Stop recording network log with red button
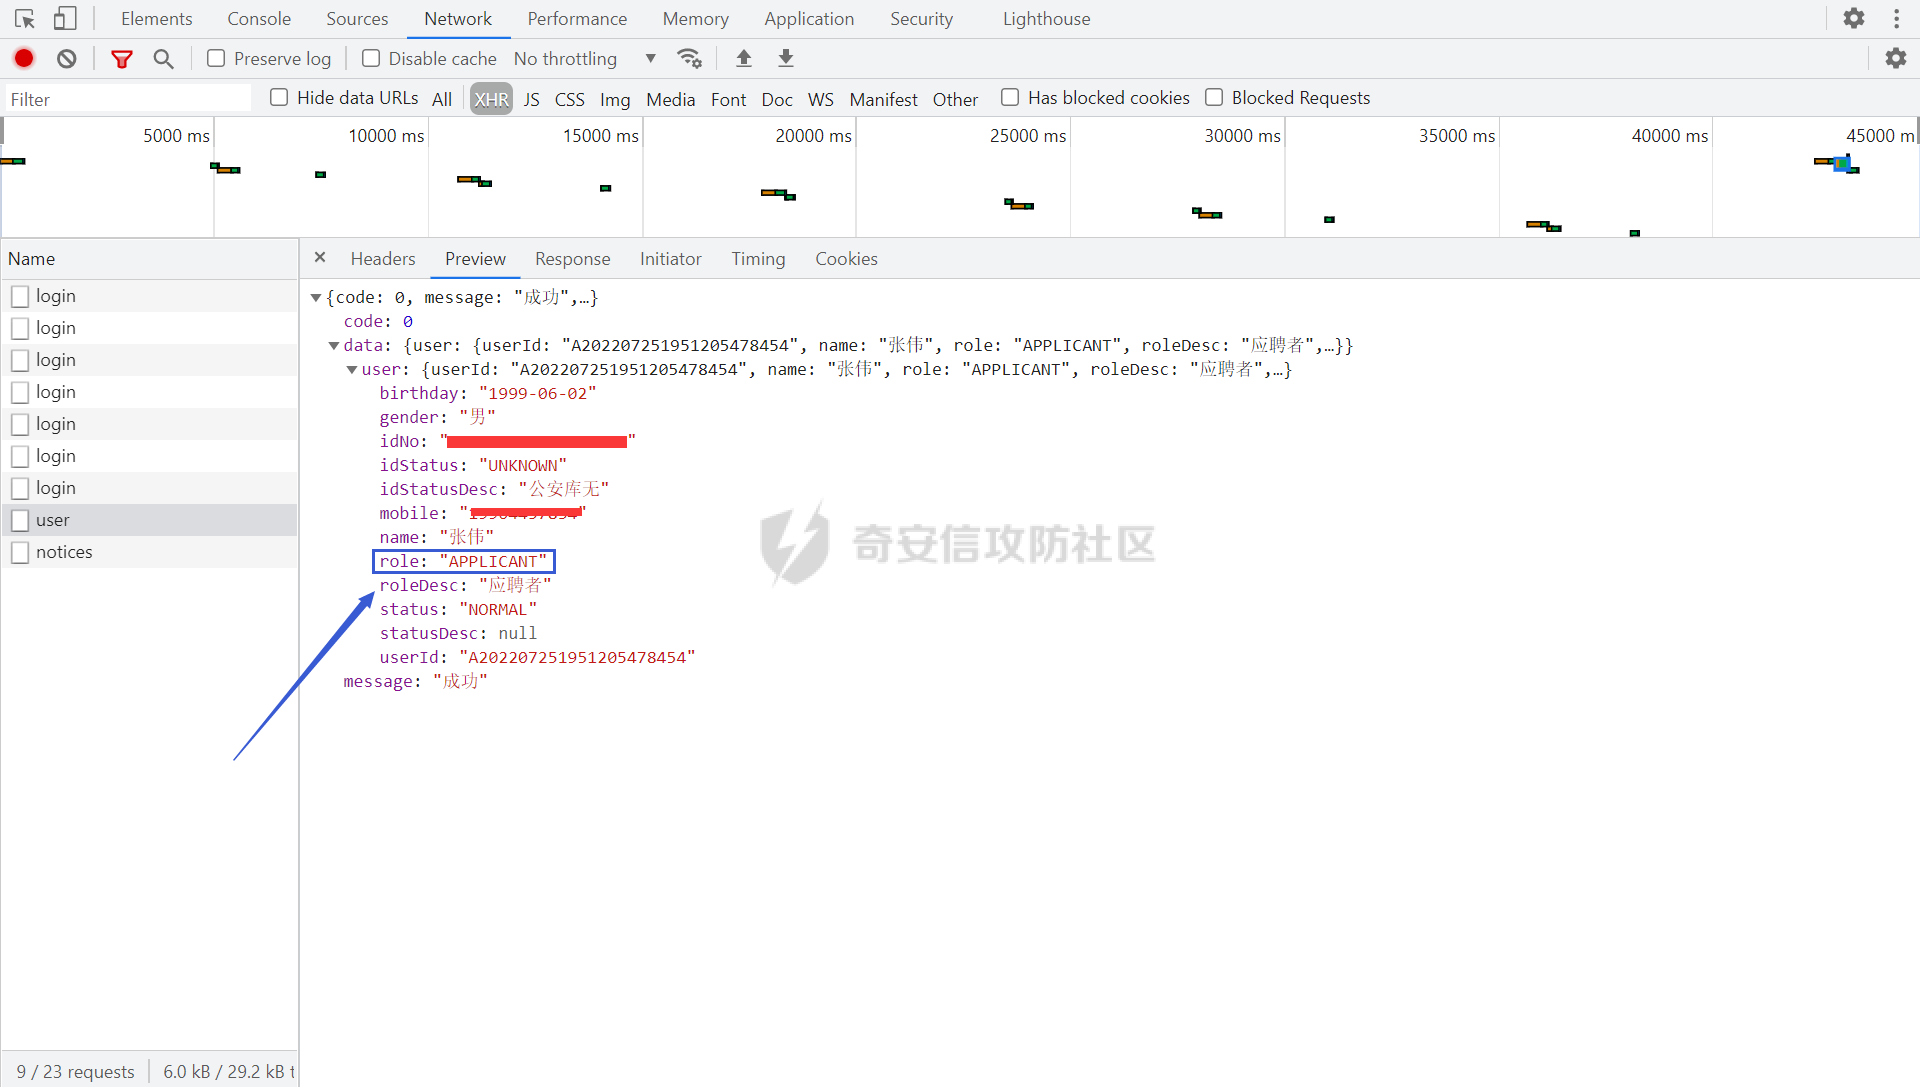 coord(24,58)
